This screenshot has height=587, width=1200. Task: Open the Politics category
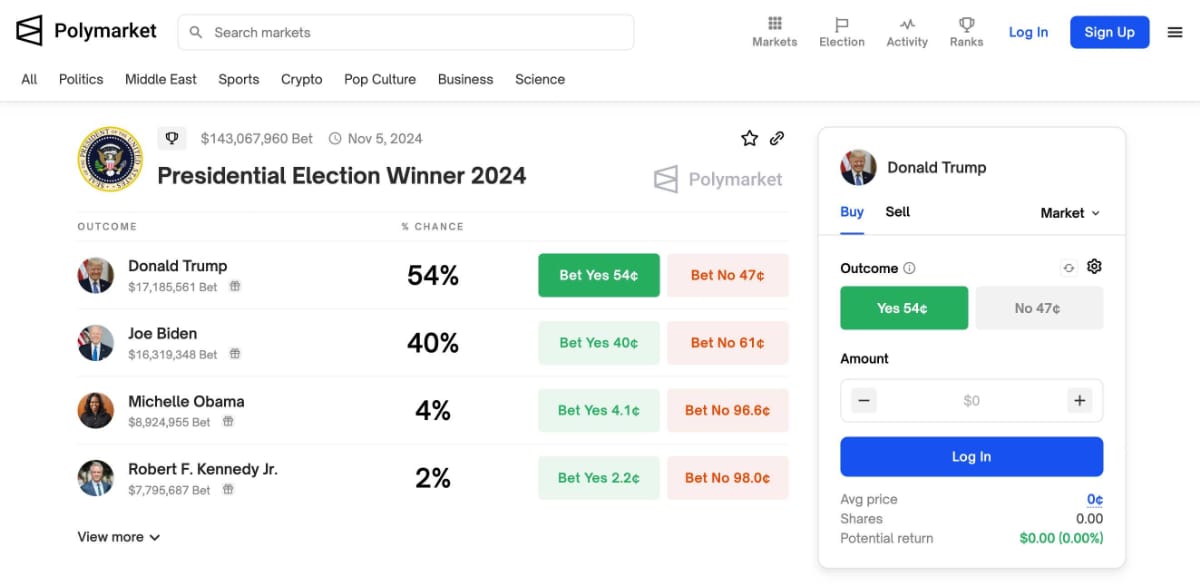point(81,79)
